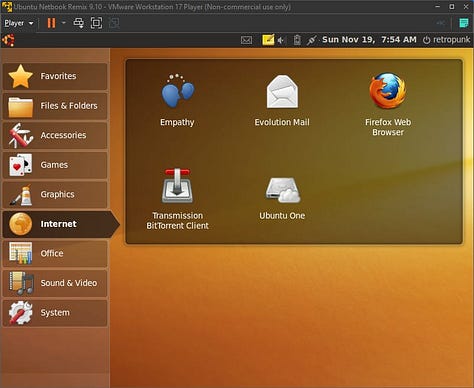Switch to the Accessories category

55,135
